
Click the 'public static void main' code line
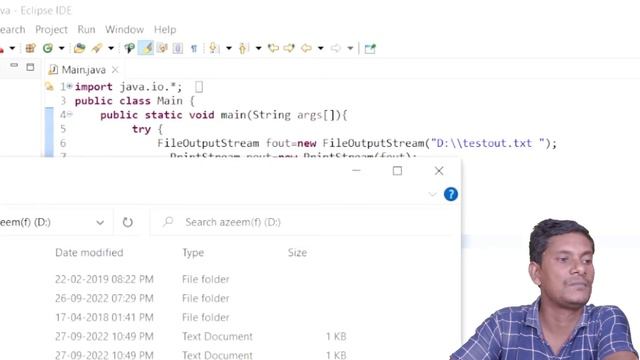[x=223, y=115]
